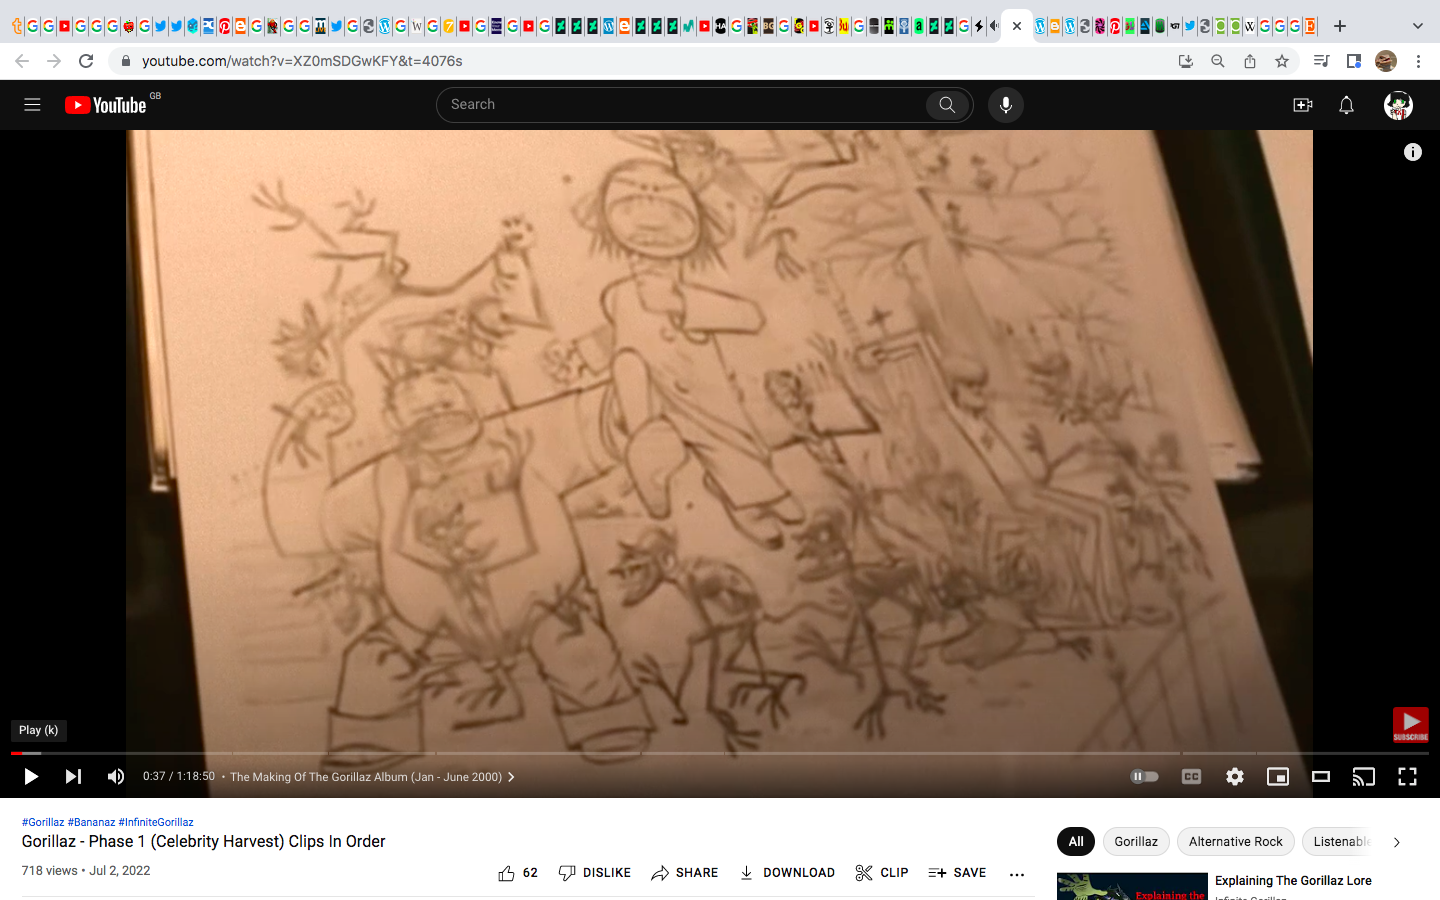Create a clip from the video

click(x=882, y=873)
